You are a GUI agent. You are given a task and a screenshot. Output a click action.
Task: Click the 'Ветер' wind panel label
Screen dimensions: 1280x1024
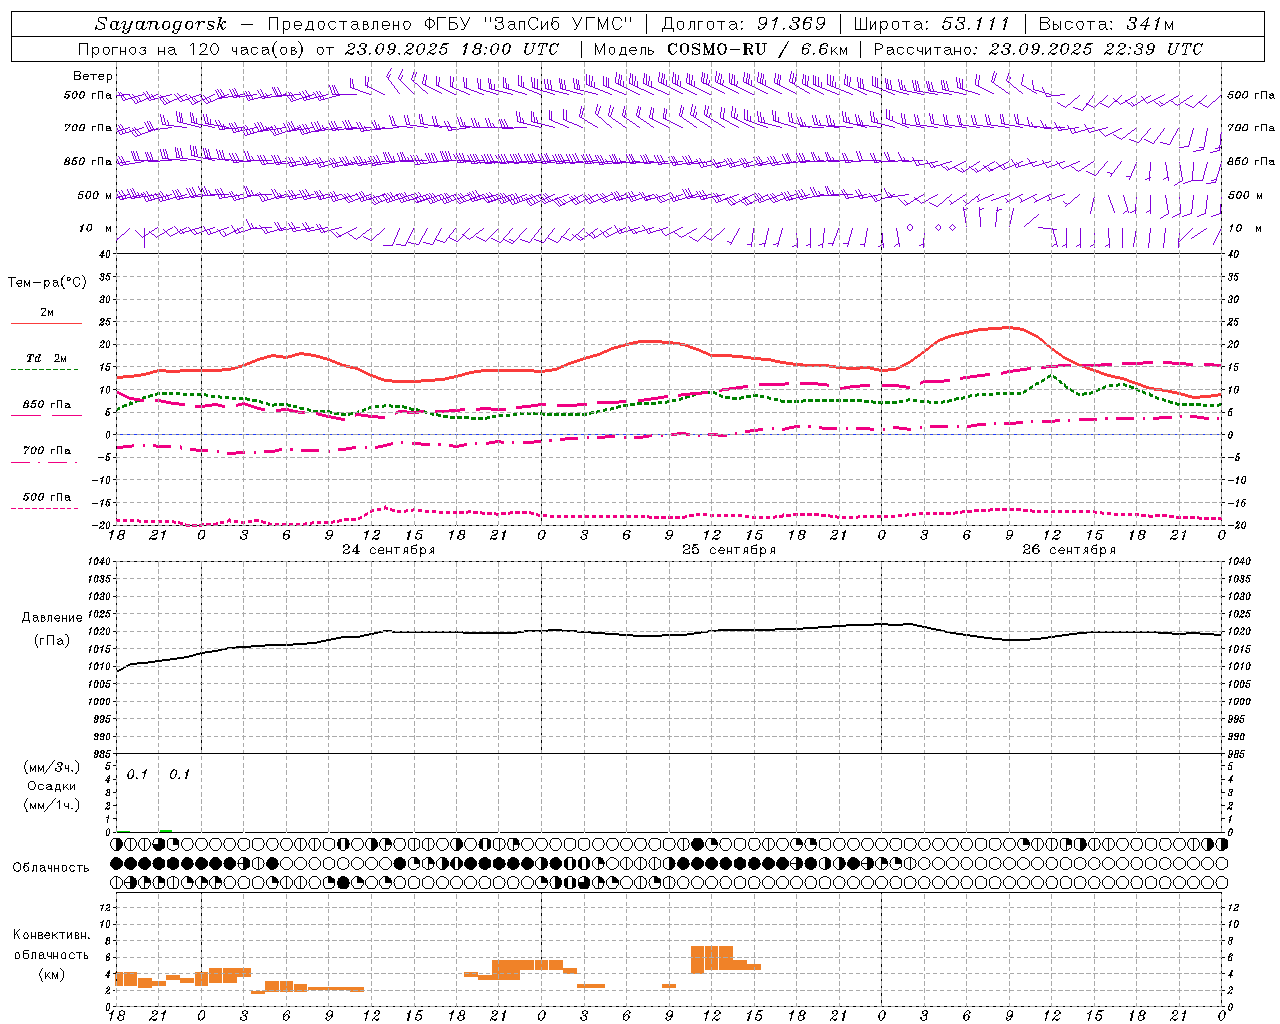pos(93,76)
